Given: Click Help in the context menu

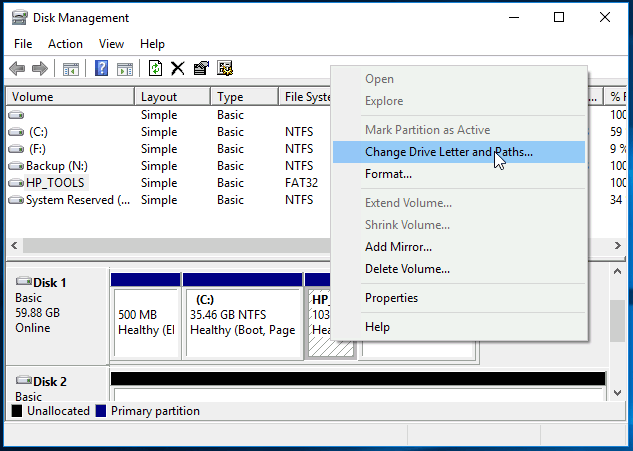Looking at the screenshot, I should (459, 327).
